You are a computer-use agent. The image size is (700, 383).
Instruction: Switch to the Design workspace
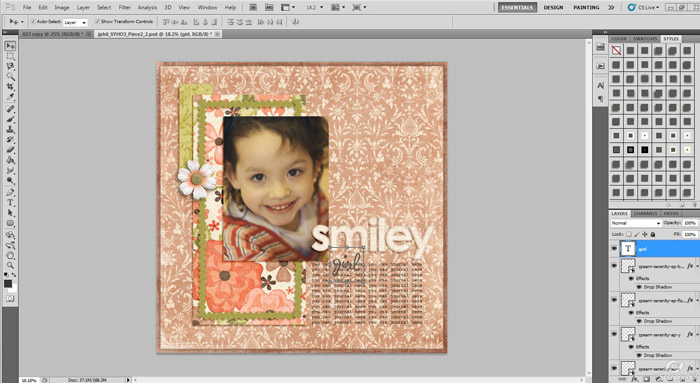pyautogui.click(x=553, y=7)
